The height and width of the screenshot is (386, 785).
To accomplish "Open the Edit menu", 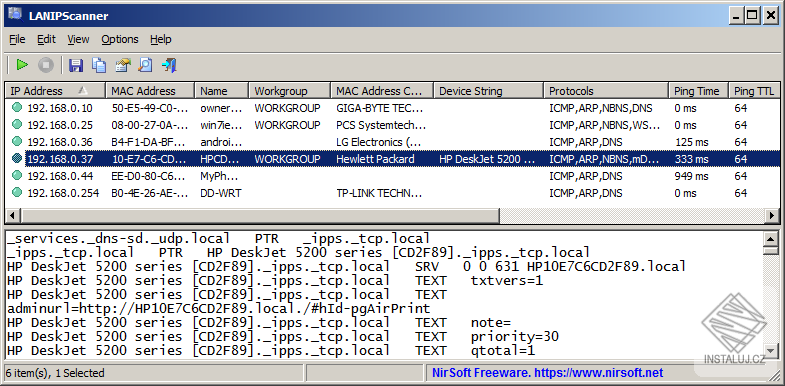I will pos(46,39).
